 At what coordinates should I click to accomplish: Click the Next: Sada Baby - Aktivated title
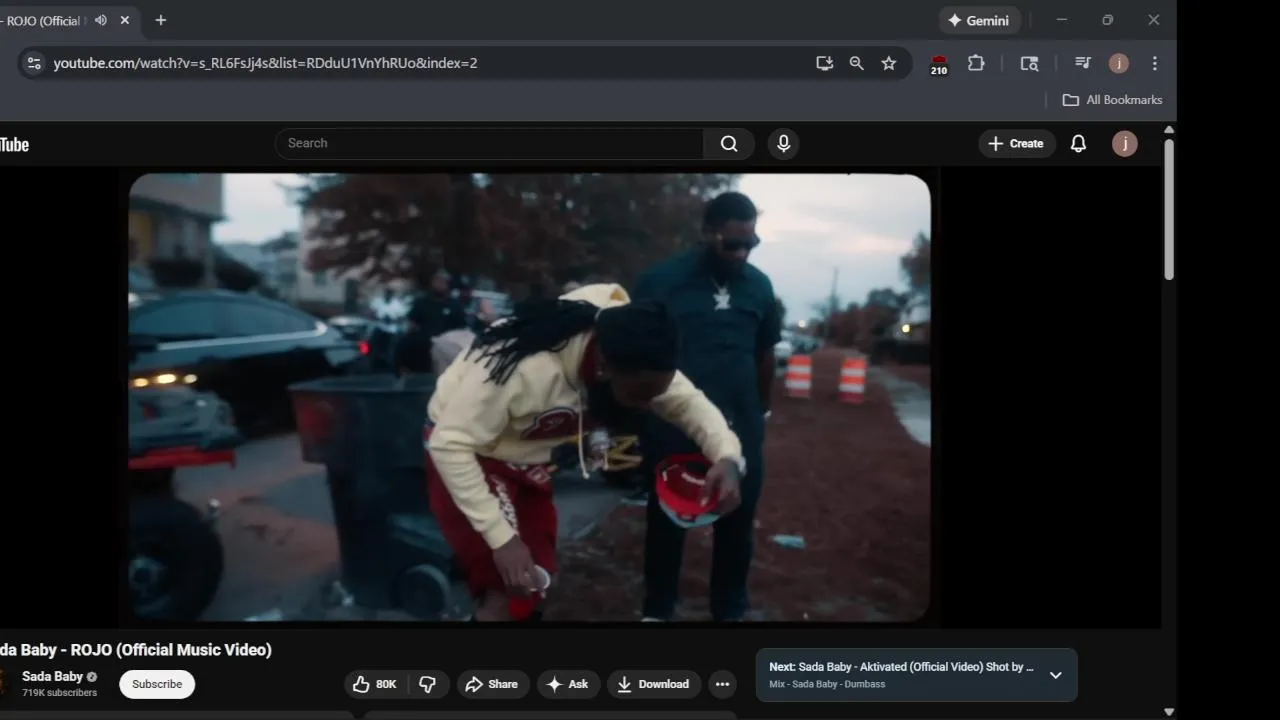[902, 666]
